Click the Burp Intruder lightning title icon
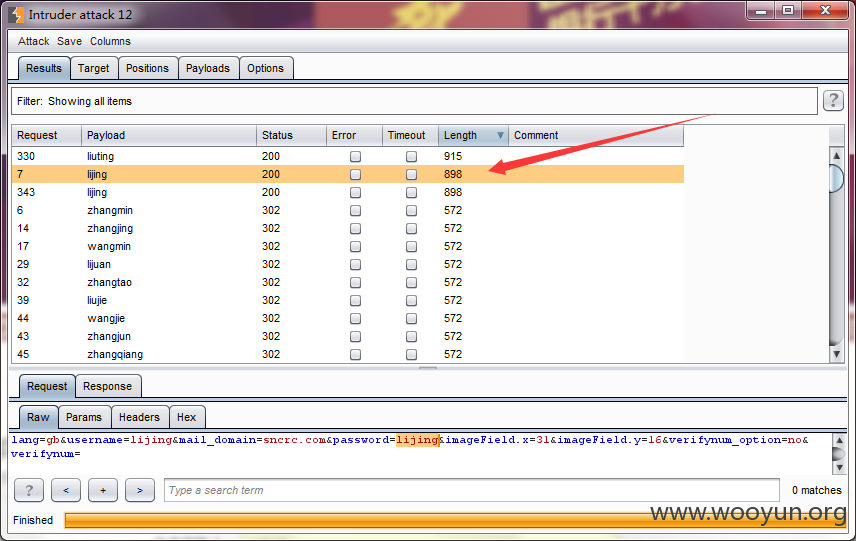Screen dimensions: 856x541 tap(17, 14)
